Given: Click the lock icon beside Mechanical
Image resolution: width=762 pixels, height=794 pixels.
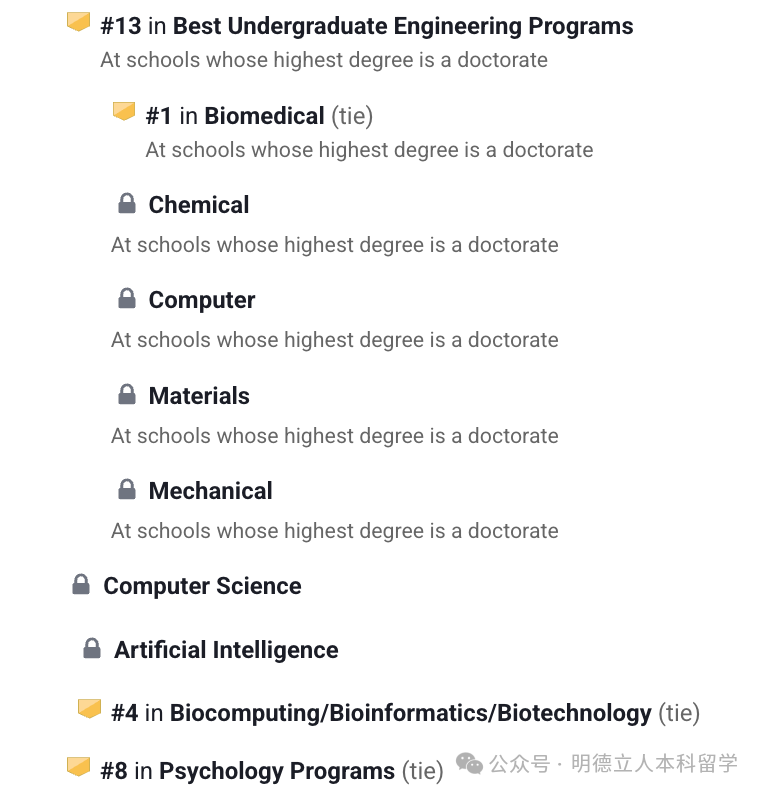Looking at the screenshot, I should coord(127,490).
